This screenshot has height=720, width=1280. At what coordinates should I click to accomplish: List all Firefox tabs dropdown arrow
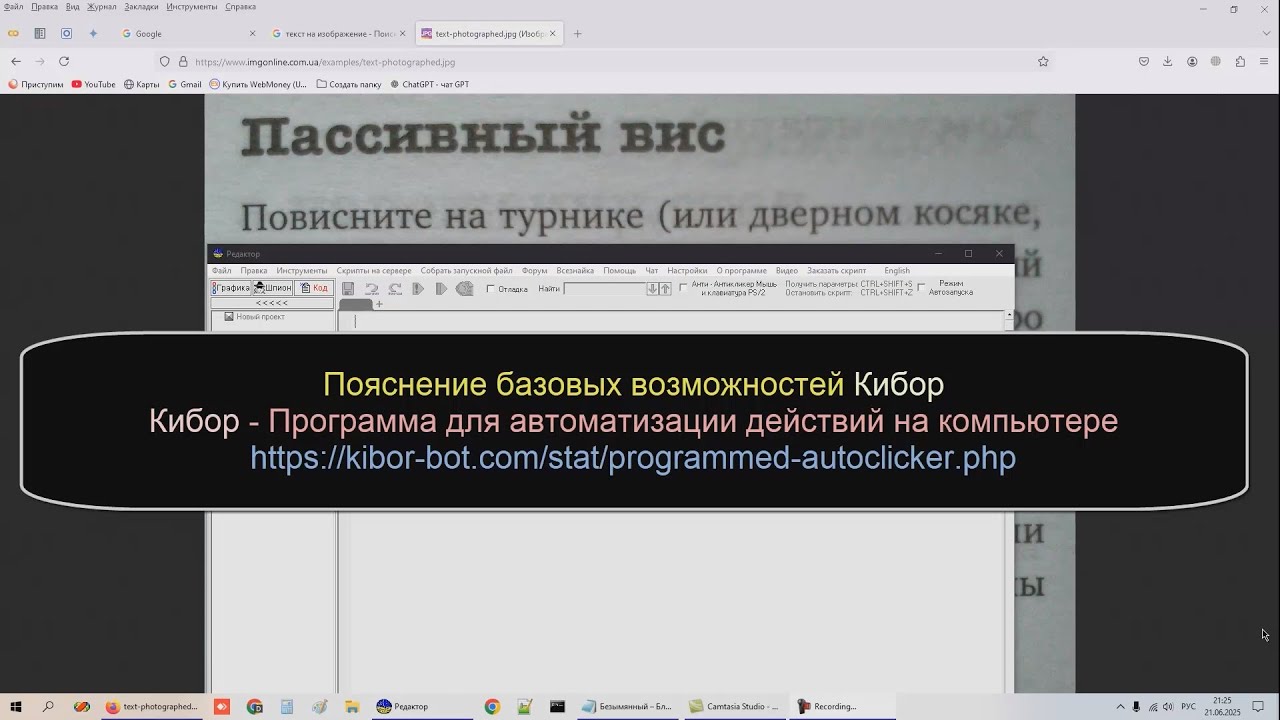(1266, 33)
